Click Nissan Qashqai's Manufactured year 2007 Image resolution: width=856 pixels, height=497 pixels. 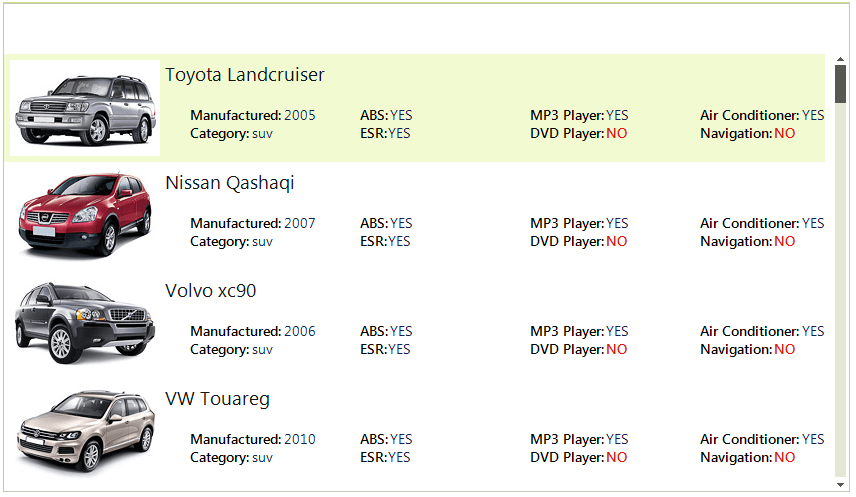tap(299, 223)
